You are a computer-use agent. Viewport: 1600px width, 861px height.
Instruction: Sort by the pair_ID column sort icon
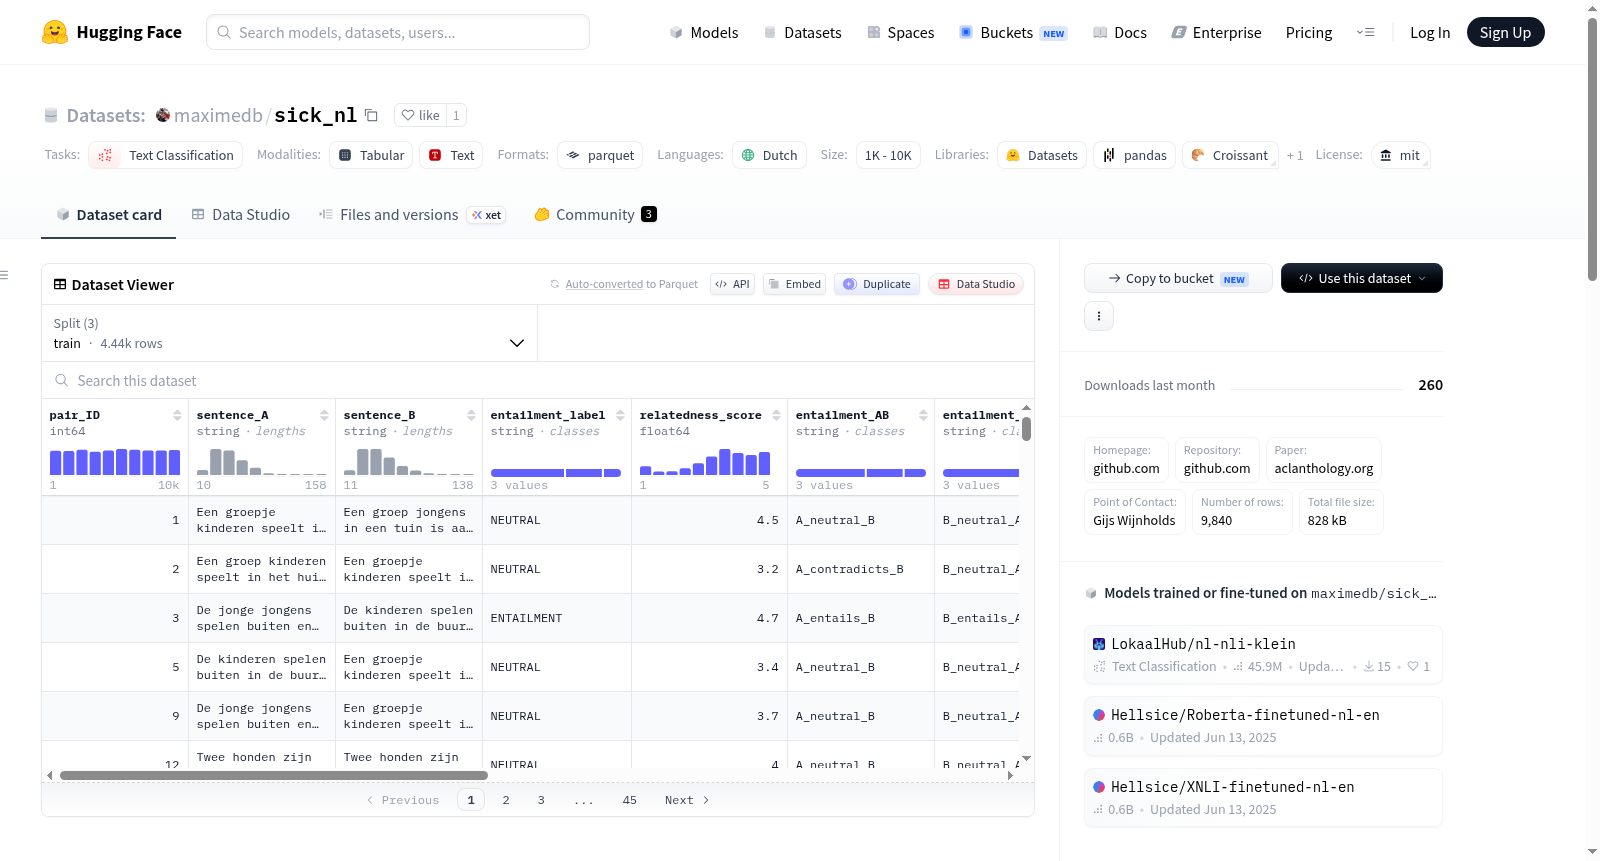(x=177, y=415)
